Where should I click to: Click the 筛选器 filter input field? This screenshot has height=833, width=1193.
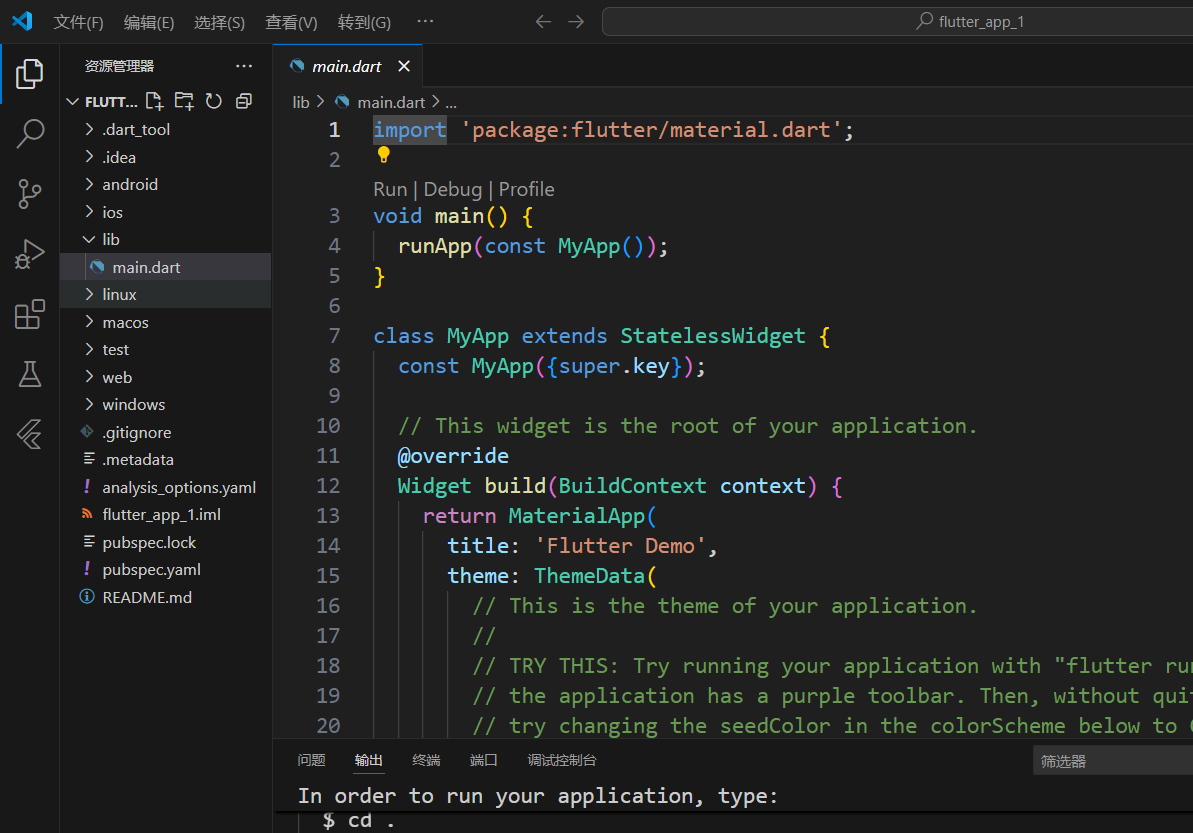1110,761
